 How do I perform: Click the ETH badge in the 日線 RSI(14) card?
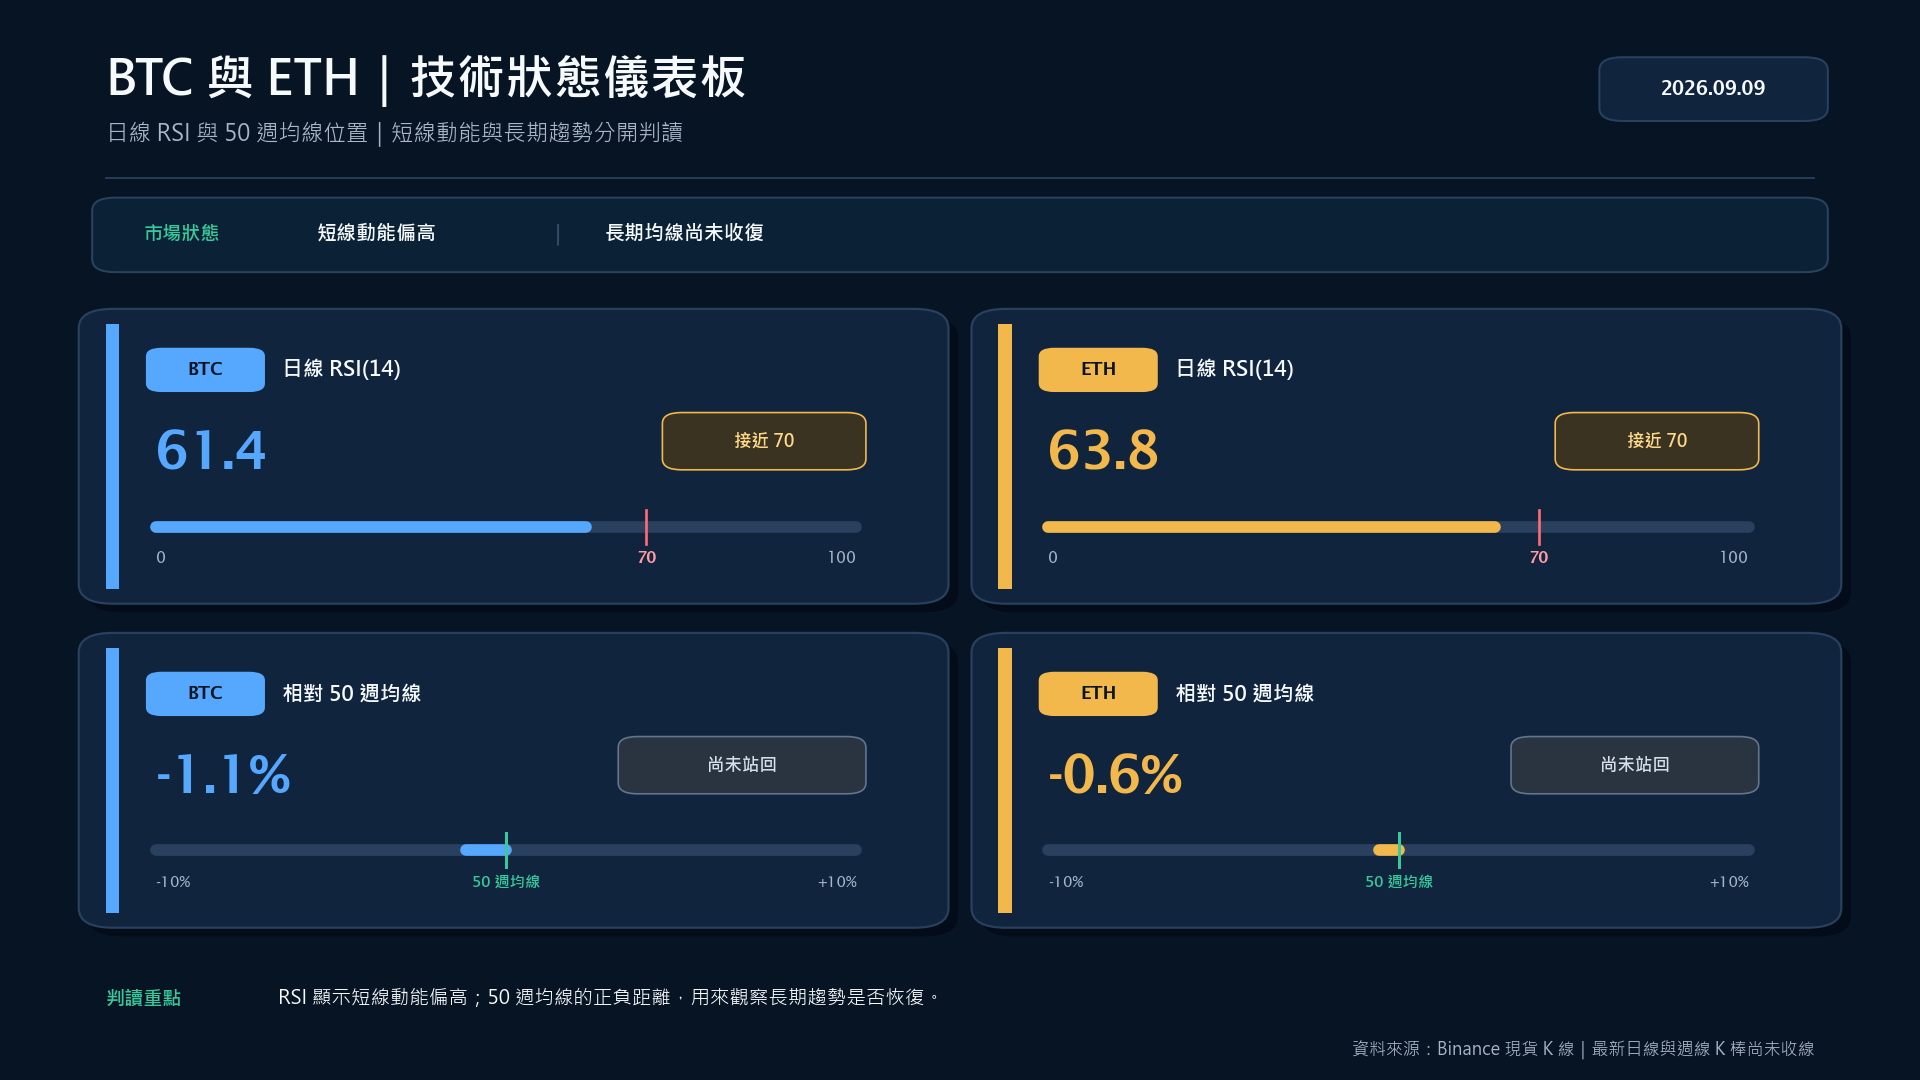[x=1098, y=369]
